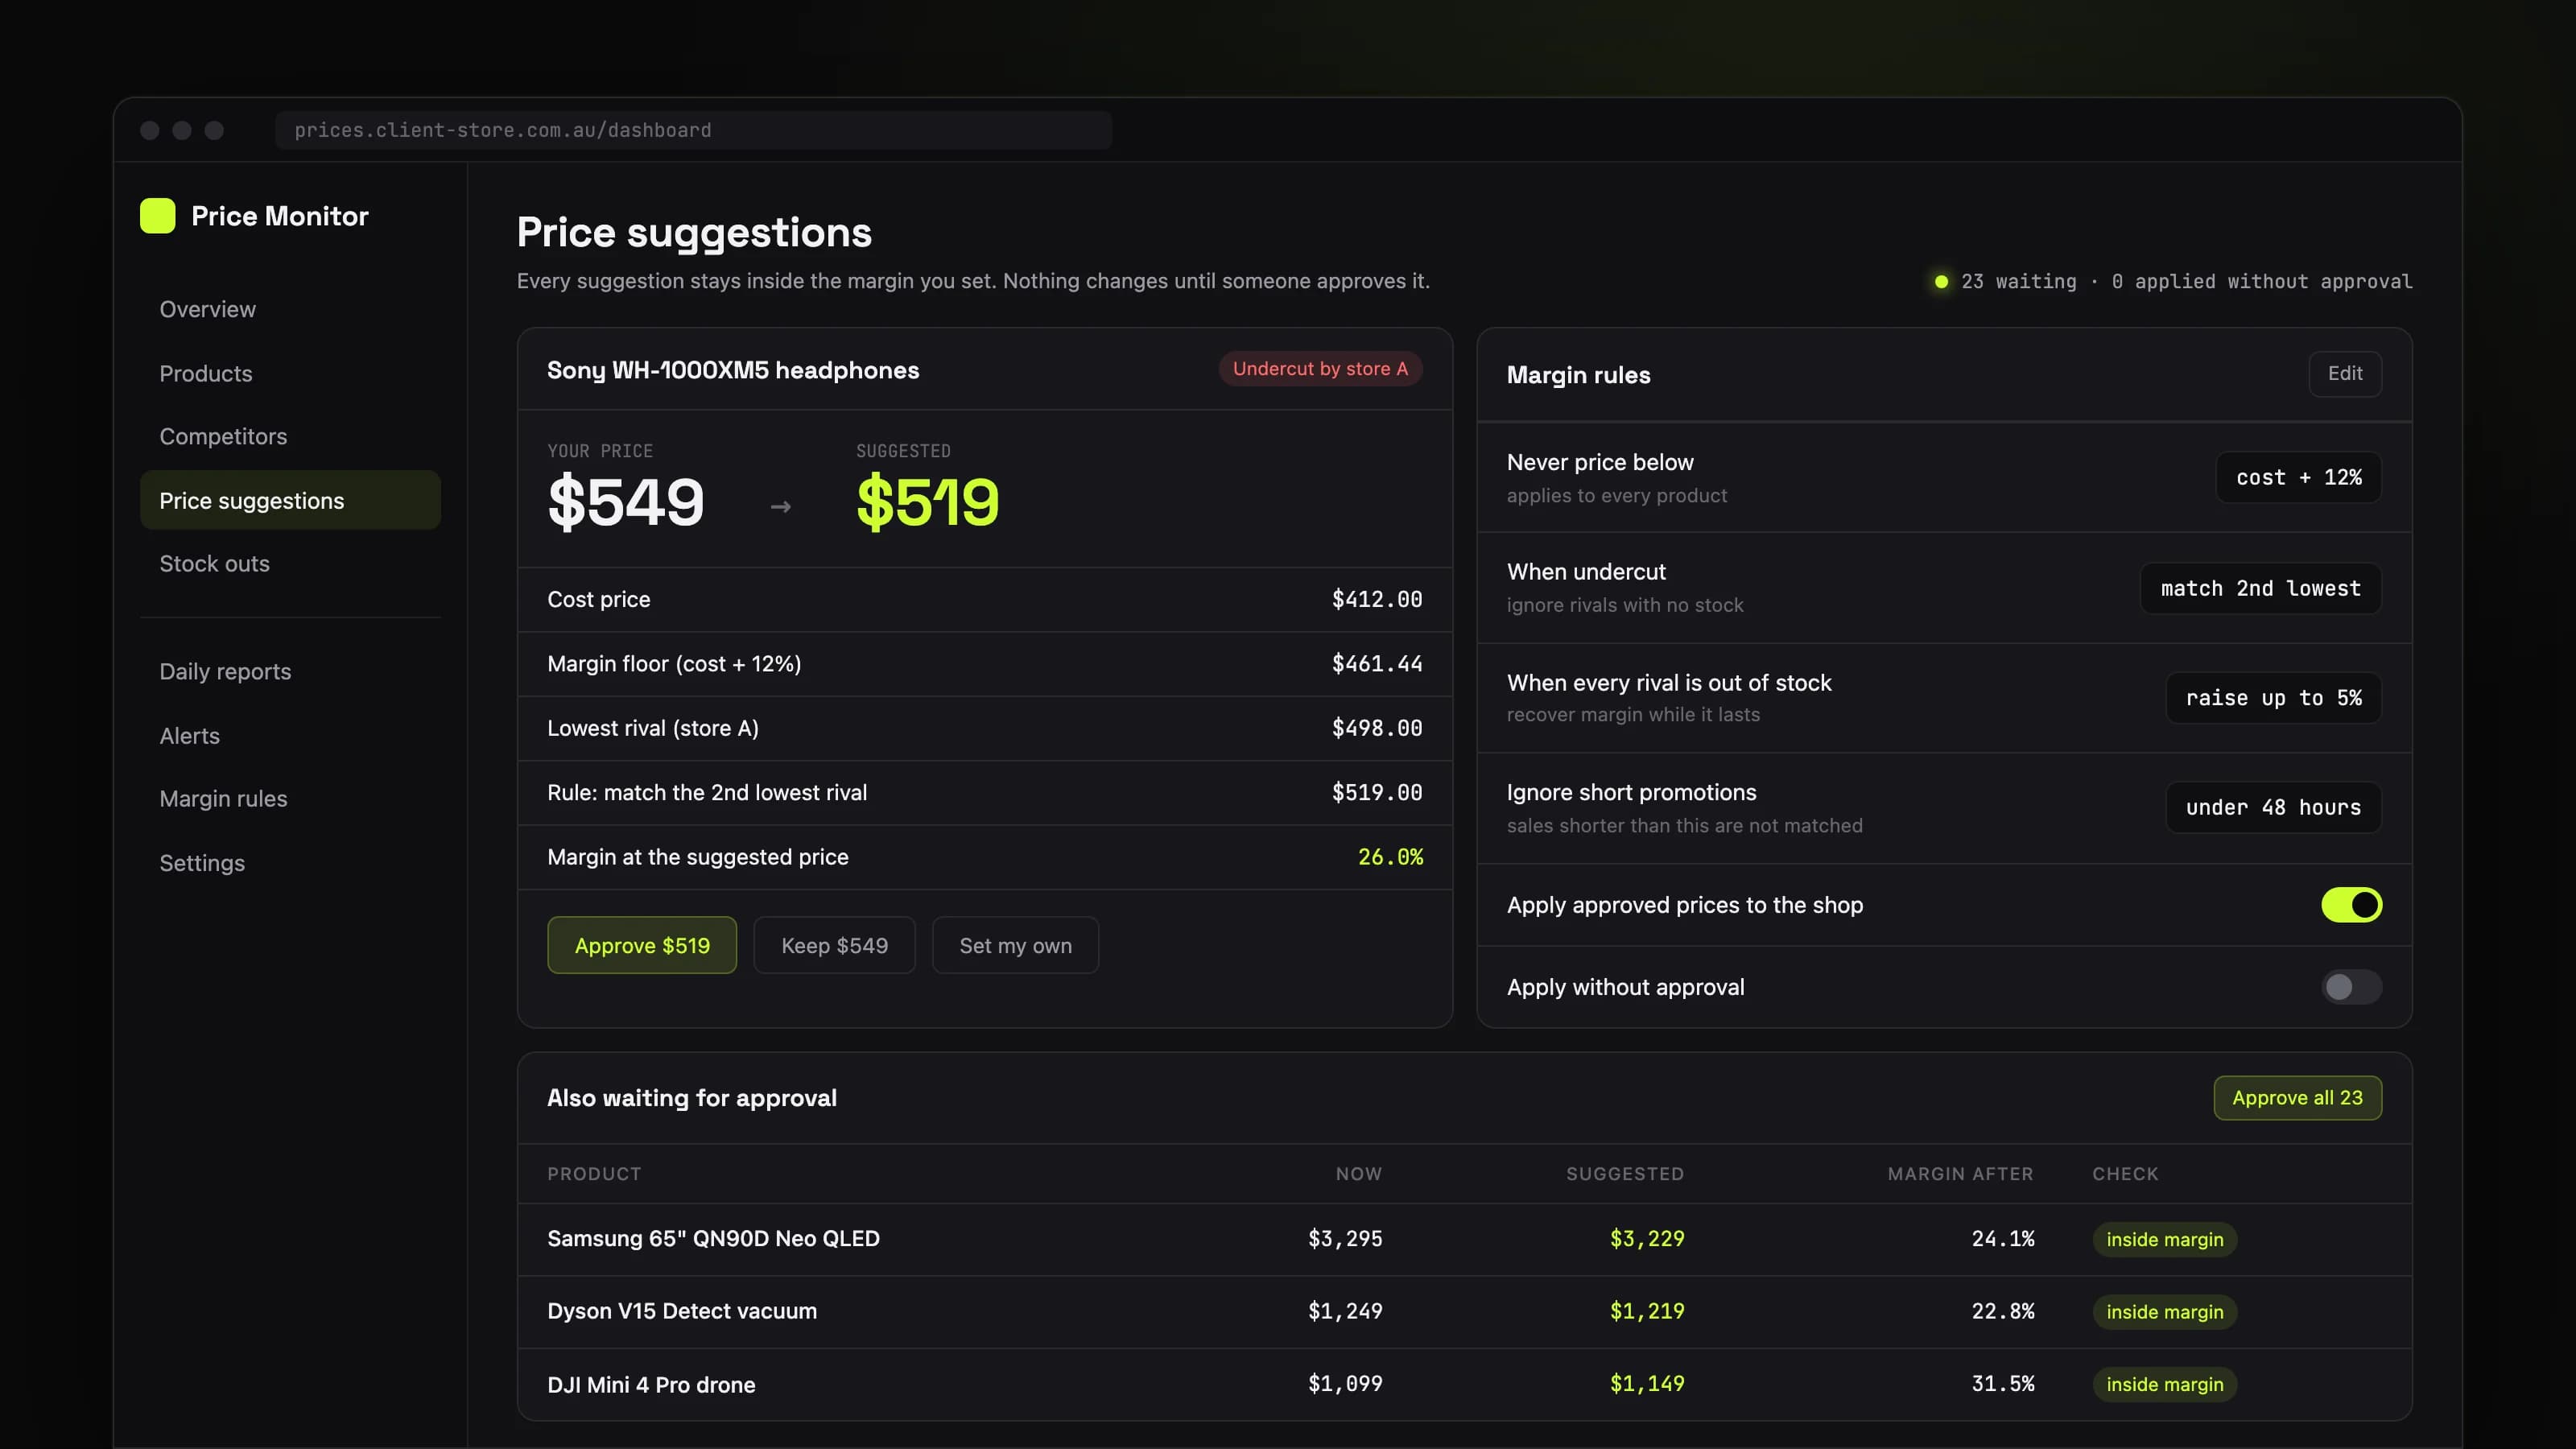Open the match 2nd lowest rule value
This screenshot has width=2576, height=1449.
[x=2260, y=588]
